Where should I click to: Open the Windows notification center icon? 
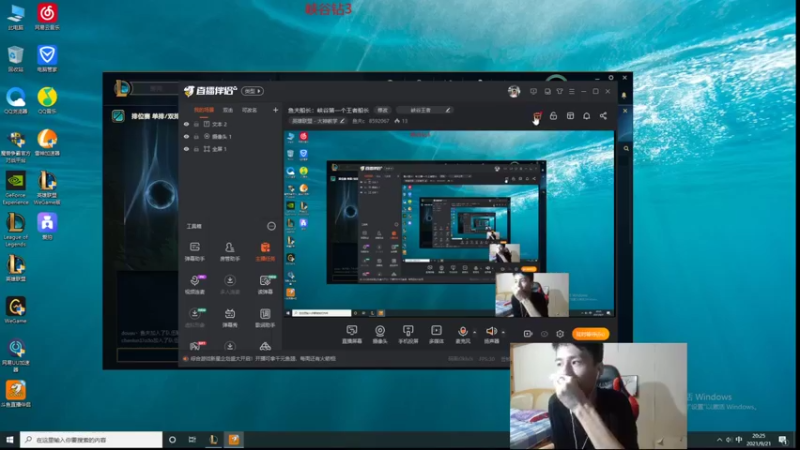783,439
